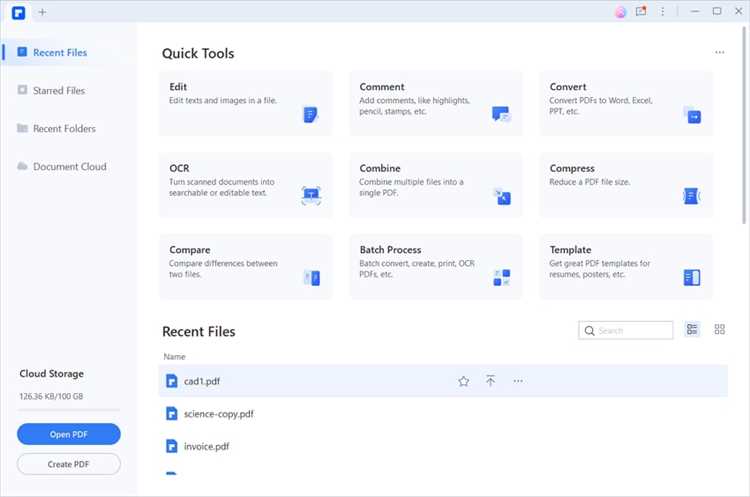Star the cad1.pdf file
Screen dimensions: 750x497
463,381
